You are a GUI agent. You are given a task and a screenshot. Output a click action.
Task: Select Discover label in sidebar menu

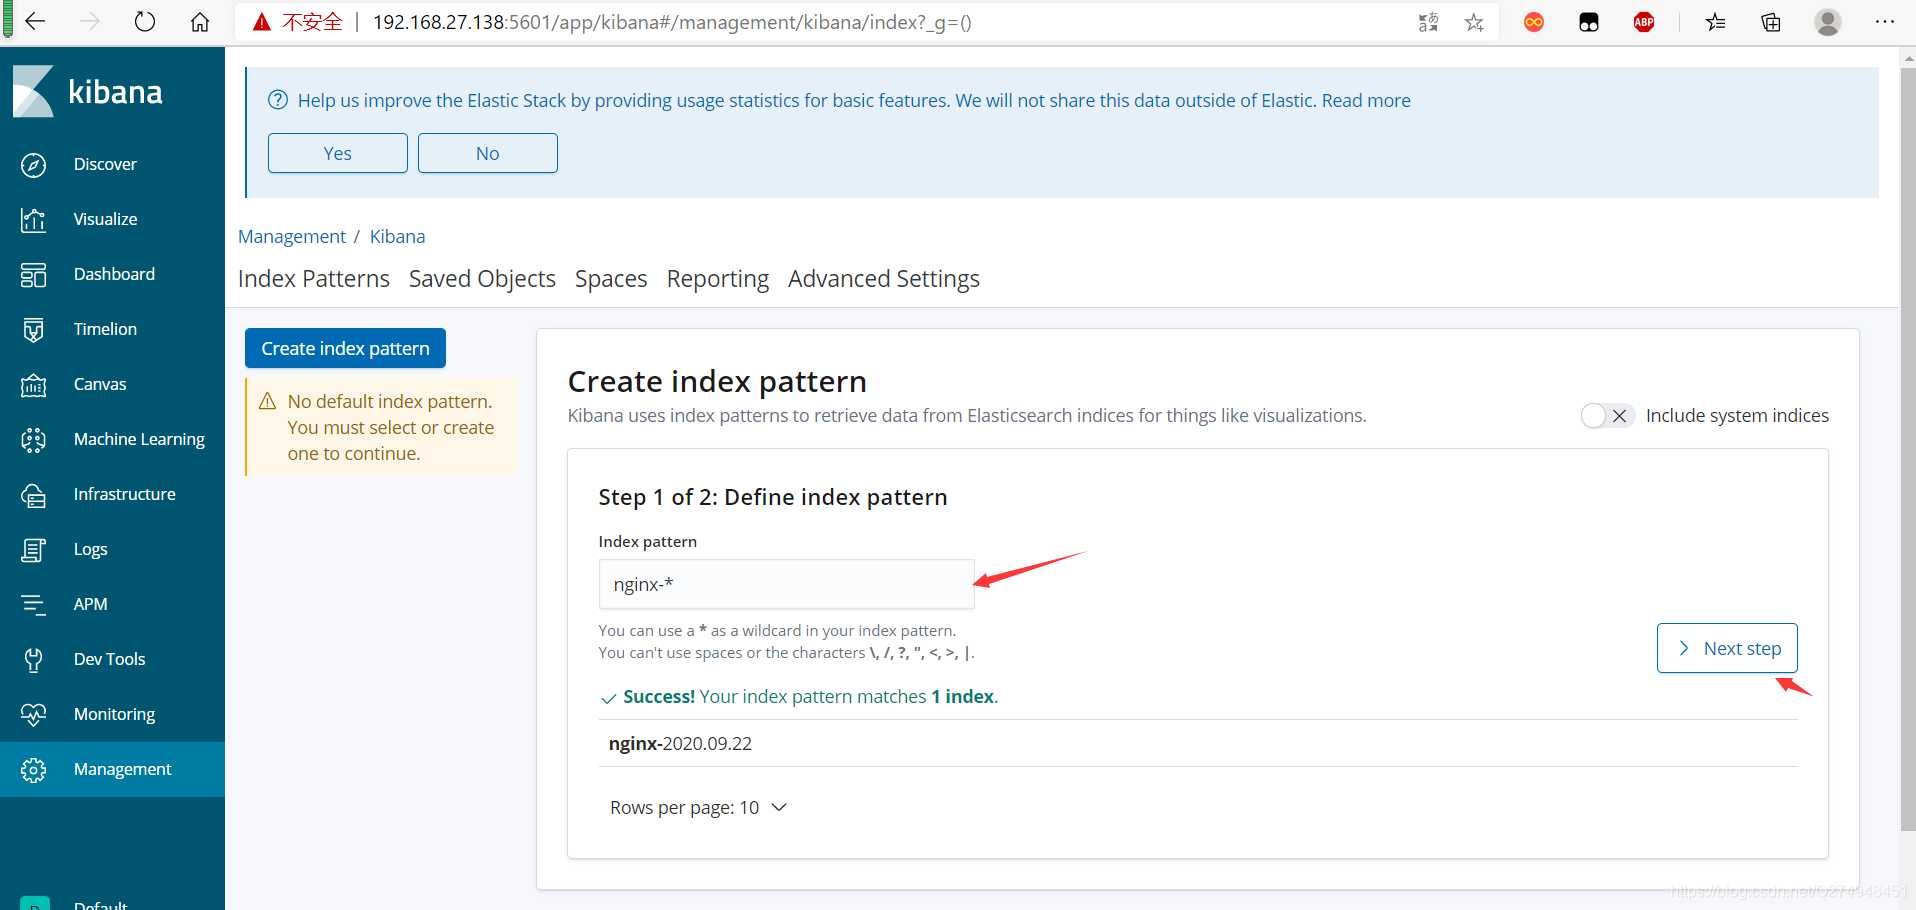pyautogui.click(x=105, y=165)
